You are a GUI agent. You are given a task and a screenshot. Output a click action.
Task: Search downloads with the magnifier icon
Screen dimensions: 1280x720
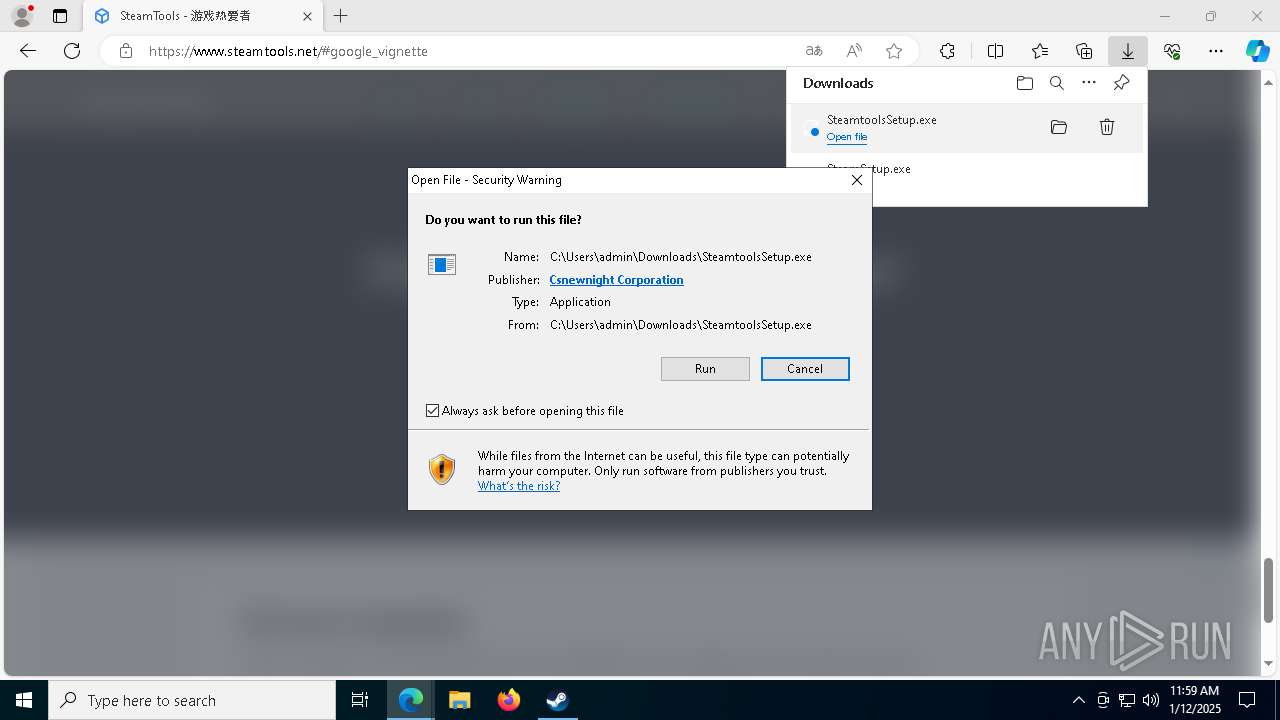click(x=1057, y=83)
